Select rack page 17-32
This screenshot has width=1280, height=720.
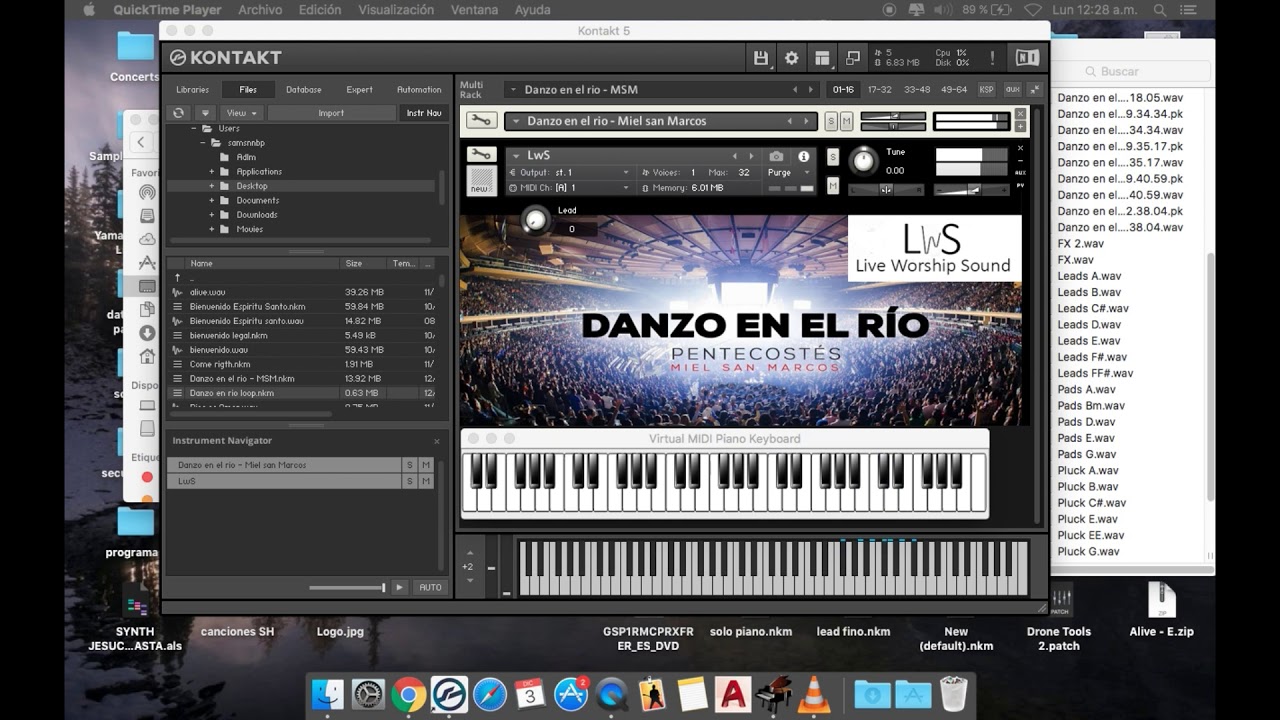(880, 90)
